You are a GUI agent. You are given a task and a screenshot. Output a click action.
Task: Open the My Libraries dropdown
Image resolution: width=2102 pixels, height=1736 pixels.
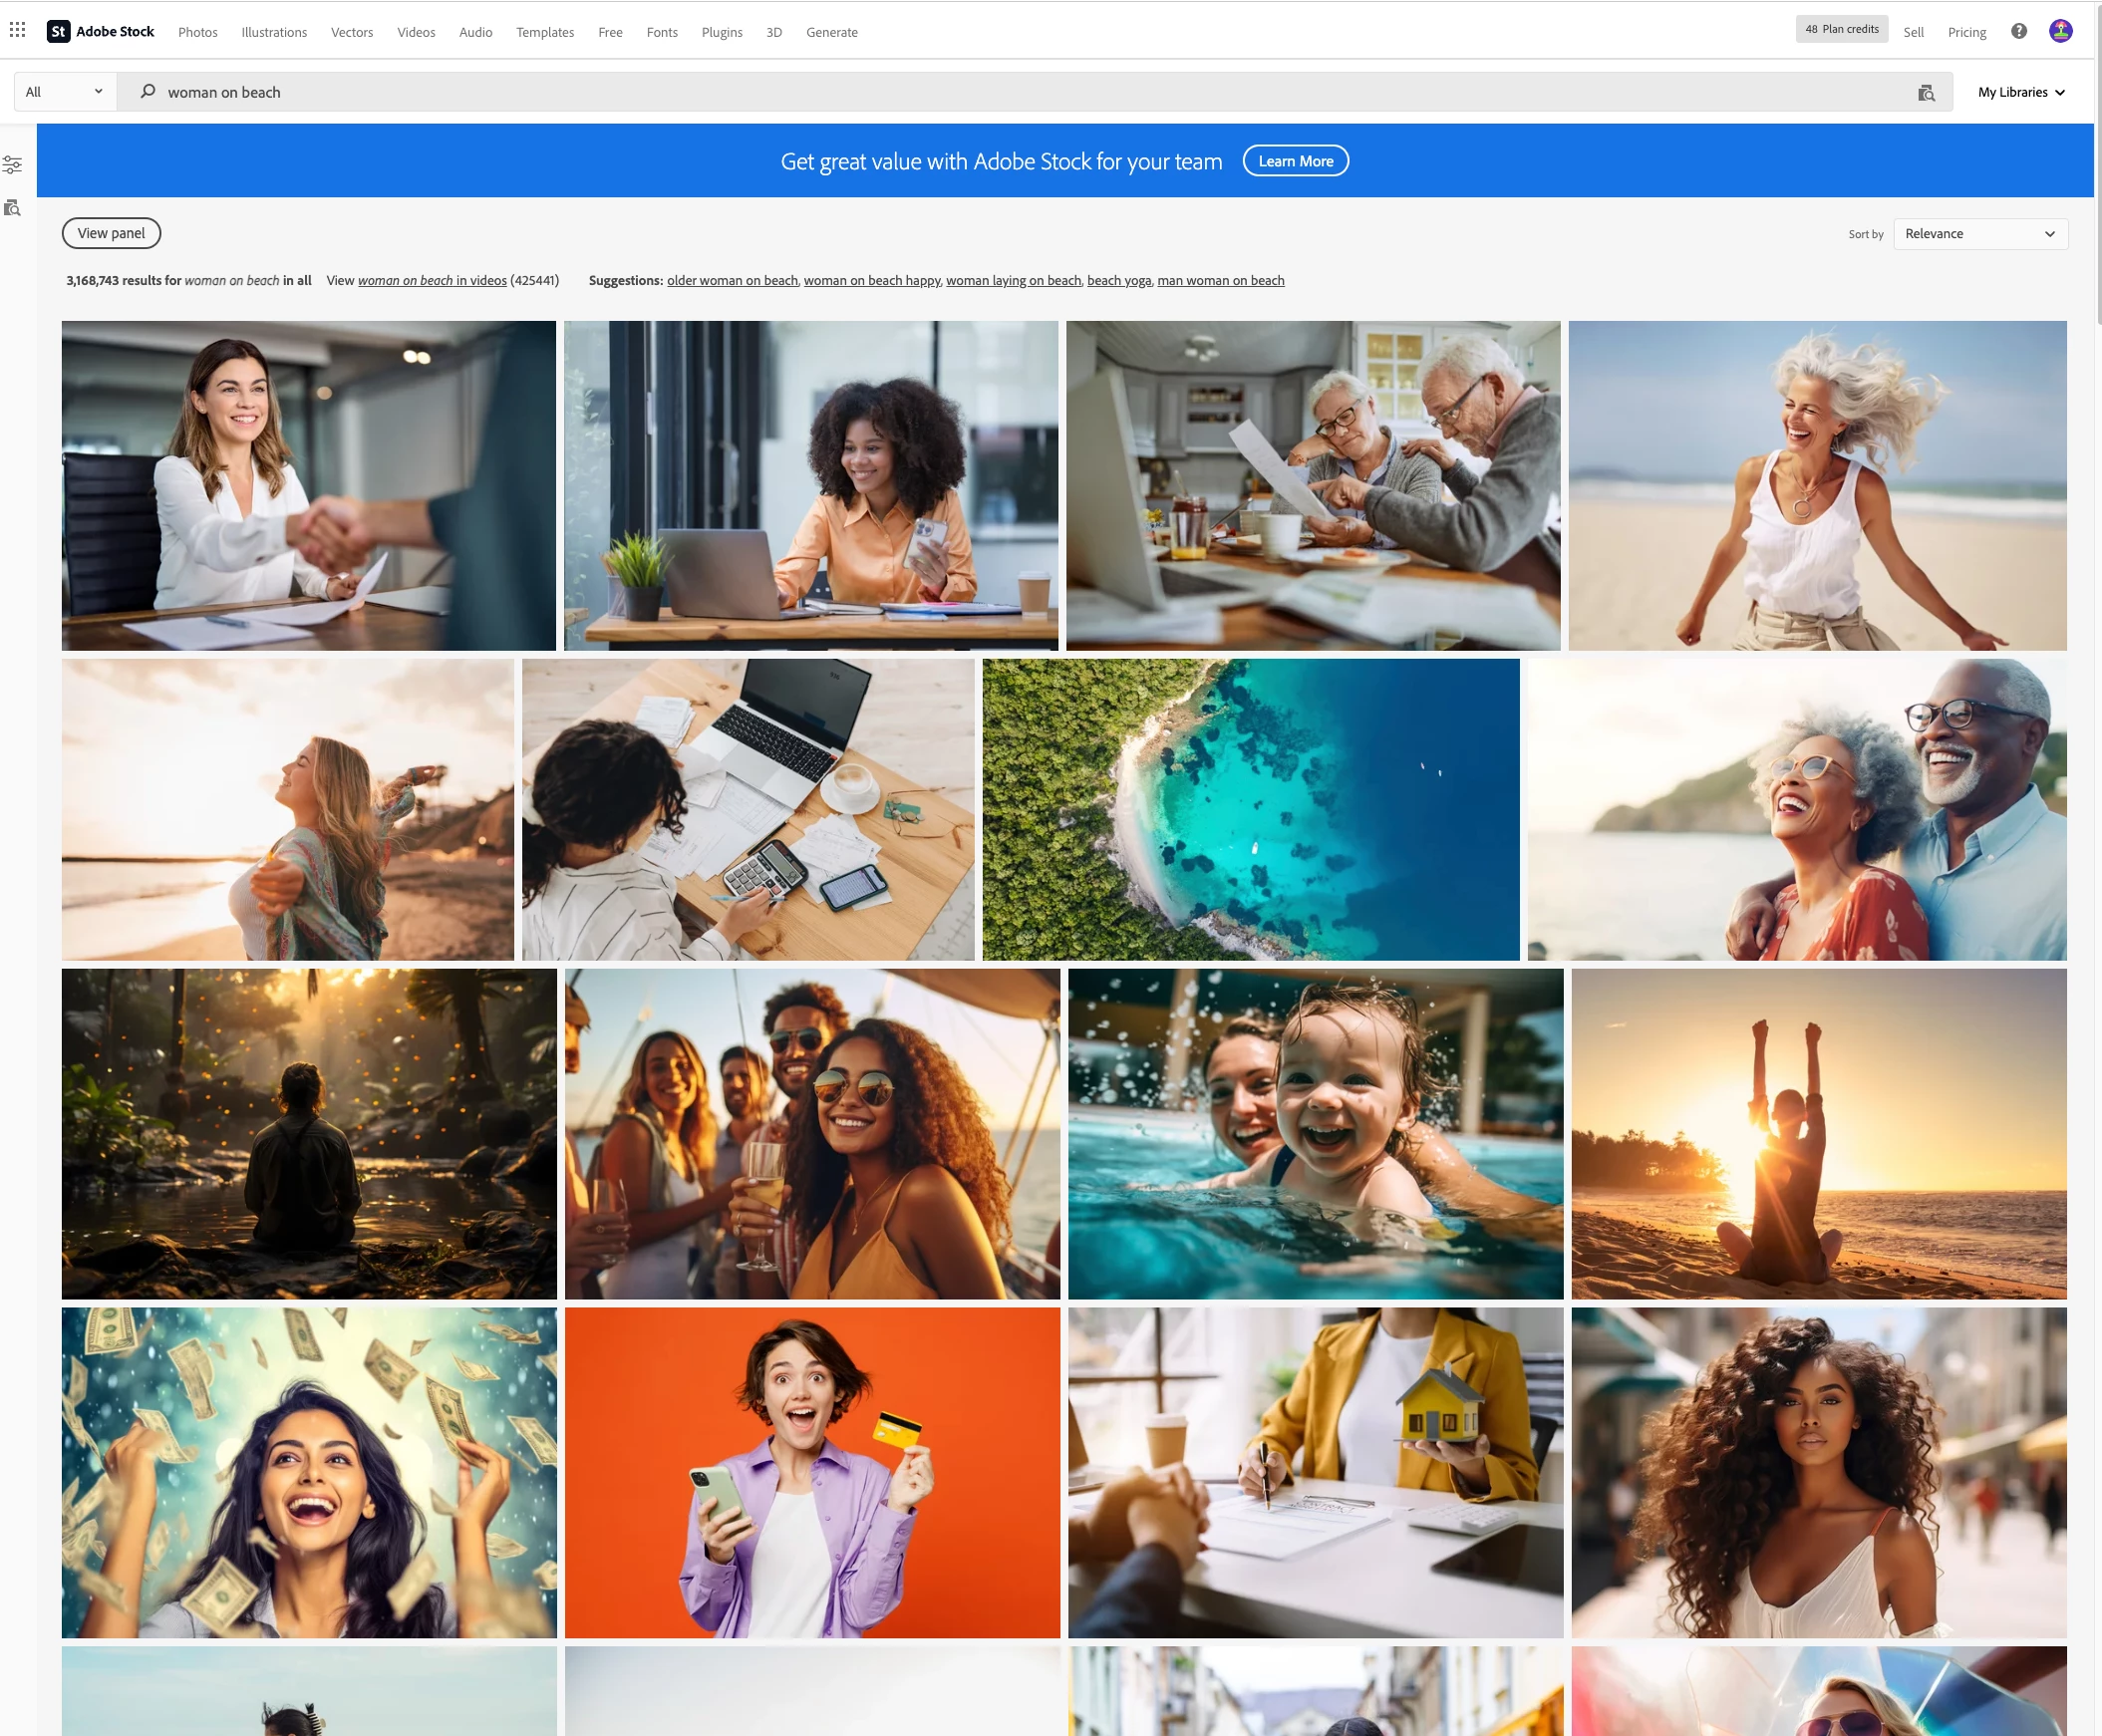pos(2020,92)
